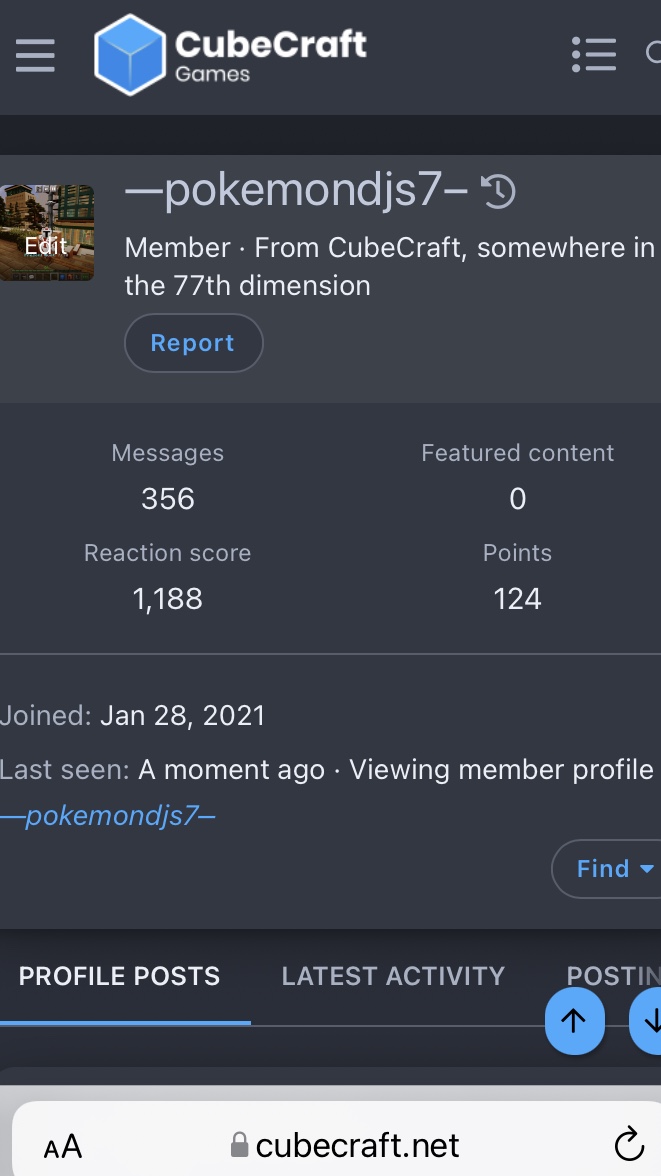
Task: Expand the Find dropdown
Action: [609, 868]
